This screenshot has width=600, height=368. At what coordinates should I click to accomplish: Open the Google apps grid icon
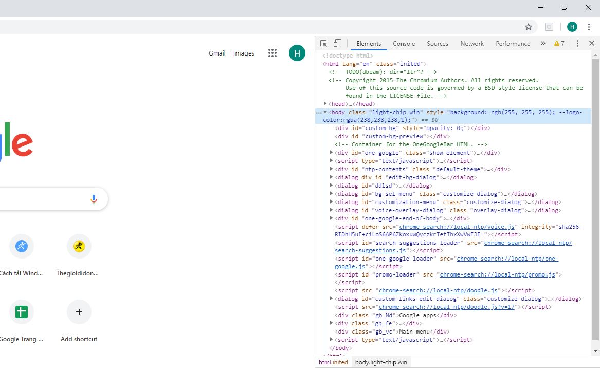coord(272,53)
